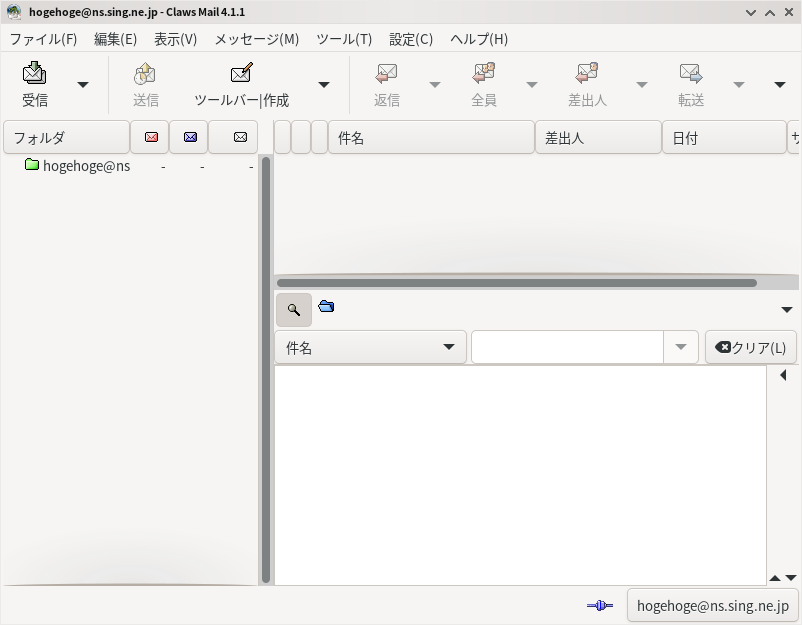
Task: Click the blue folder icon beside search
Action: coord(326,306)
